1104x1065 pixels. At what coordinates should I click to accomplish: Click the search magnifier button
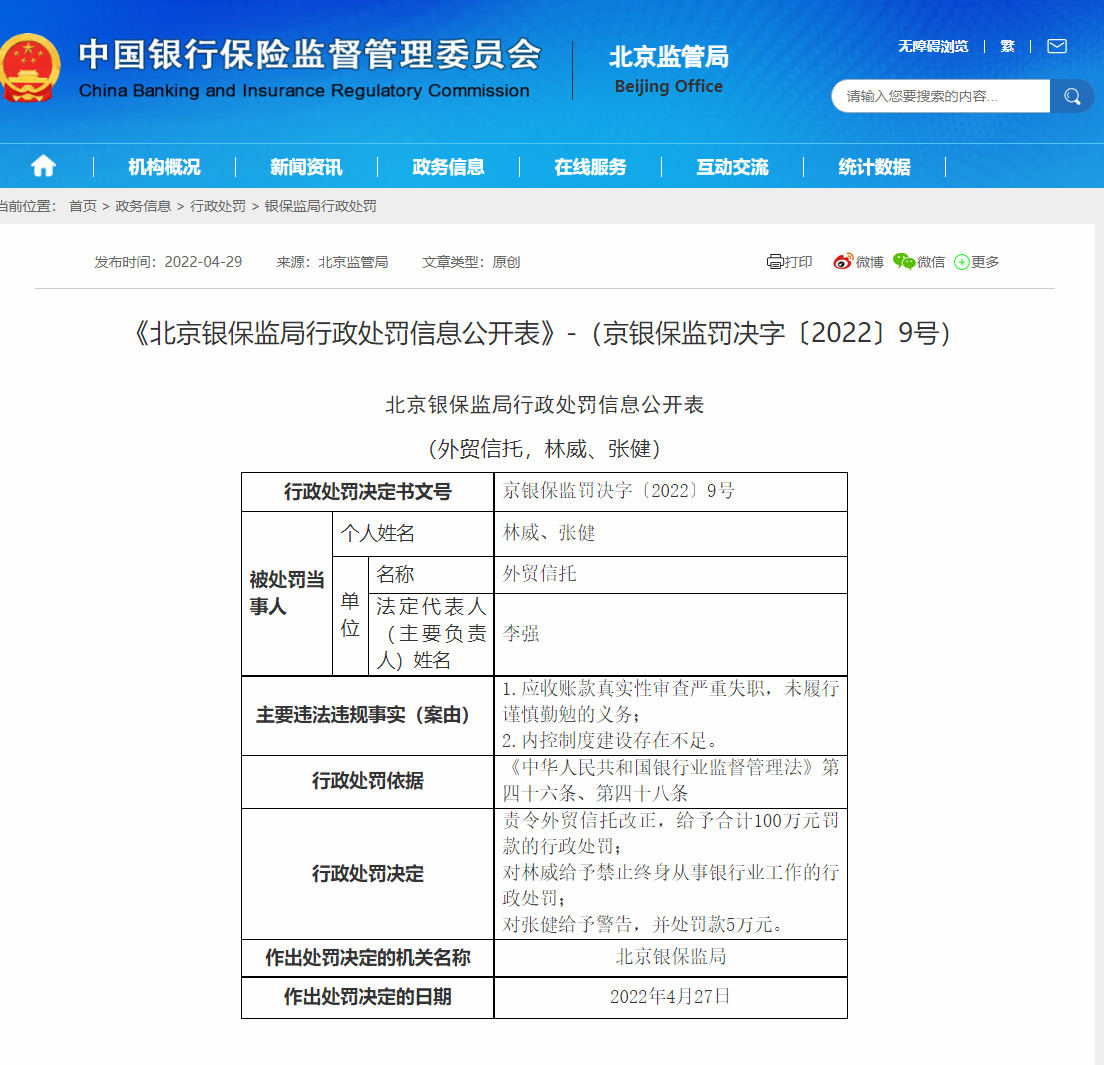click(x=1072, y=96)
